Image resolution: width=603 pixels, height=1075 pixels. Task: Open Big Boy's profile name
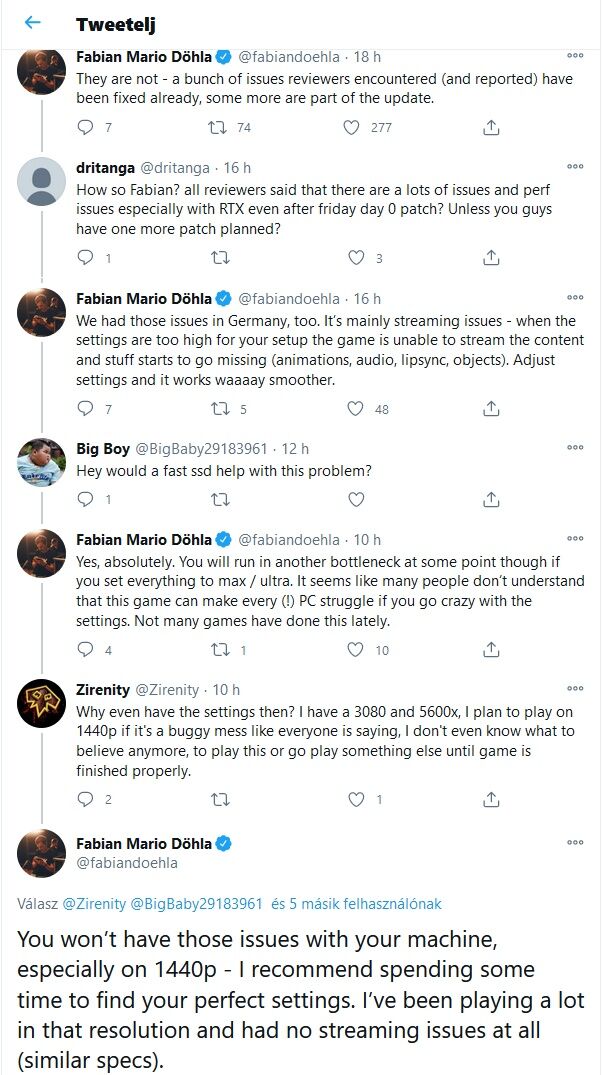(x=103, y=448)
